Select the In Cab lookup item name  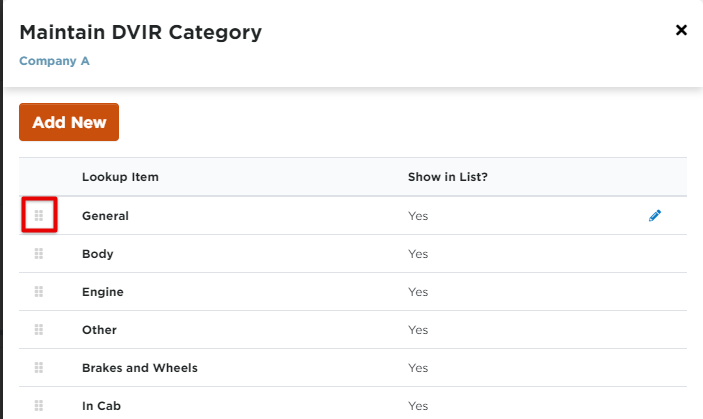(x=102, y=406)
